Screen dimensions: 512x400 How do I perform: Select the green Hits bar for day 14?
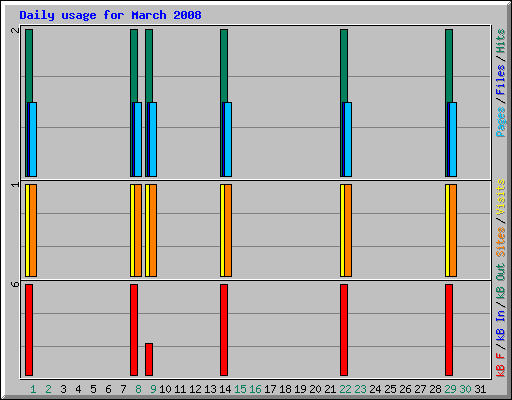click(224, 66)
